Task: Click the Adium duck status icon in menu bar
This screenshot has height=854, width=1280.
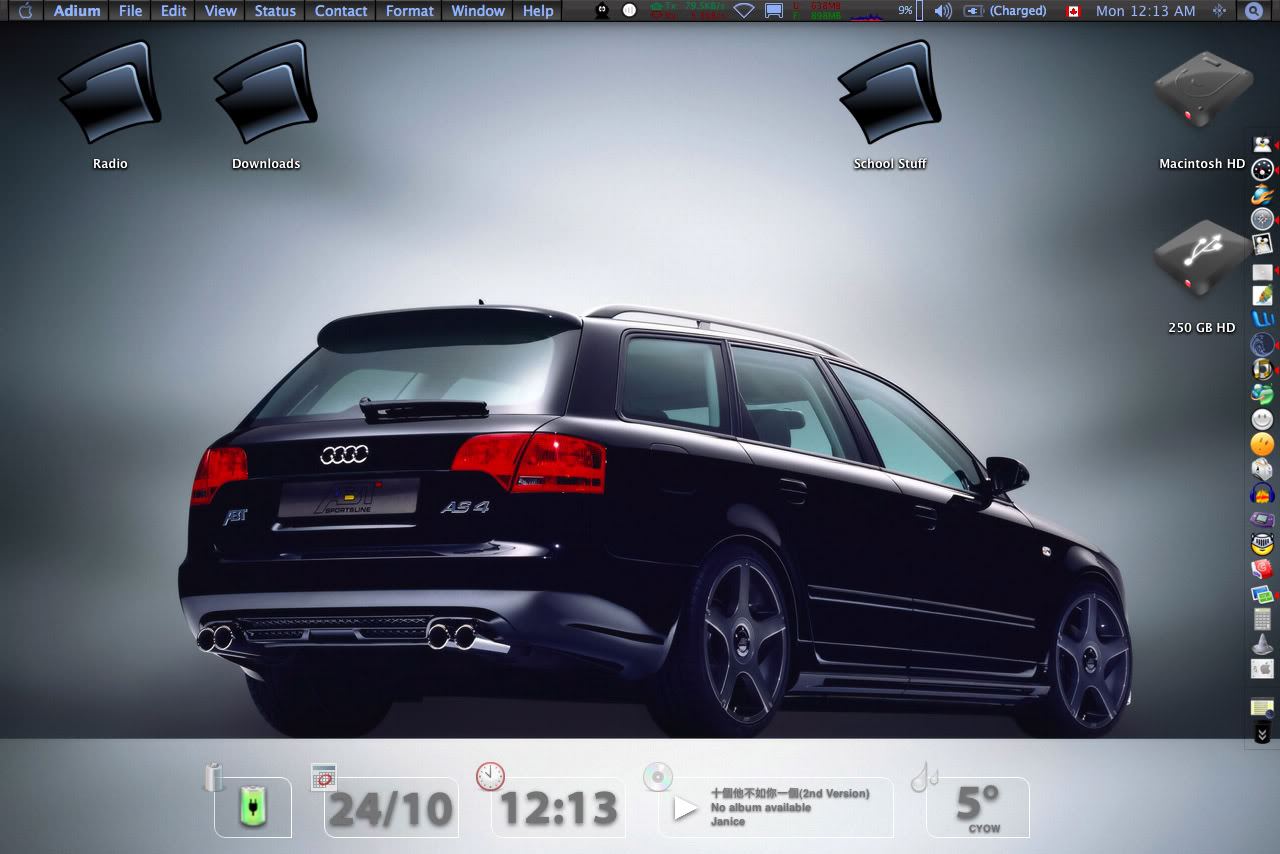Action: [602, 11]
